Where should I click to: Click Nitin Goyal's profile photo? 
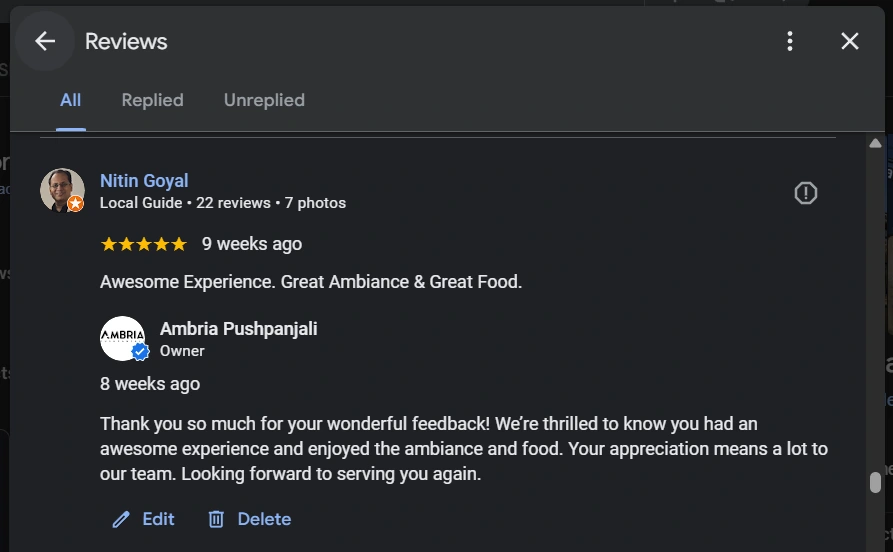pyautogui.click(x=61, y=189)
